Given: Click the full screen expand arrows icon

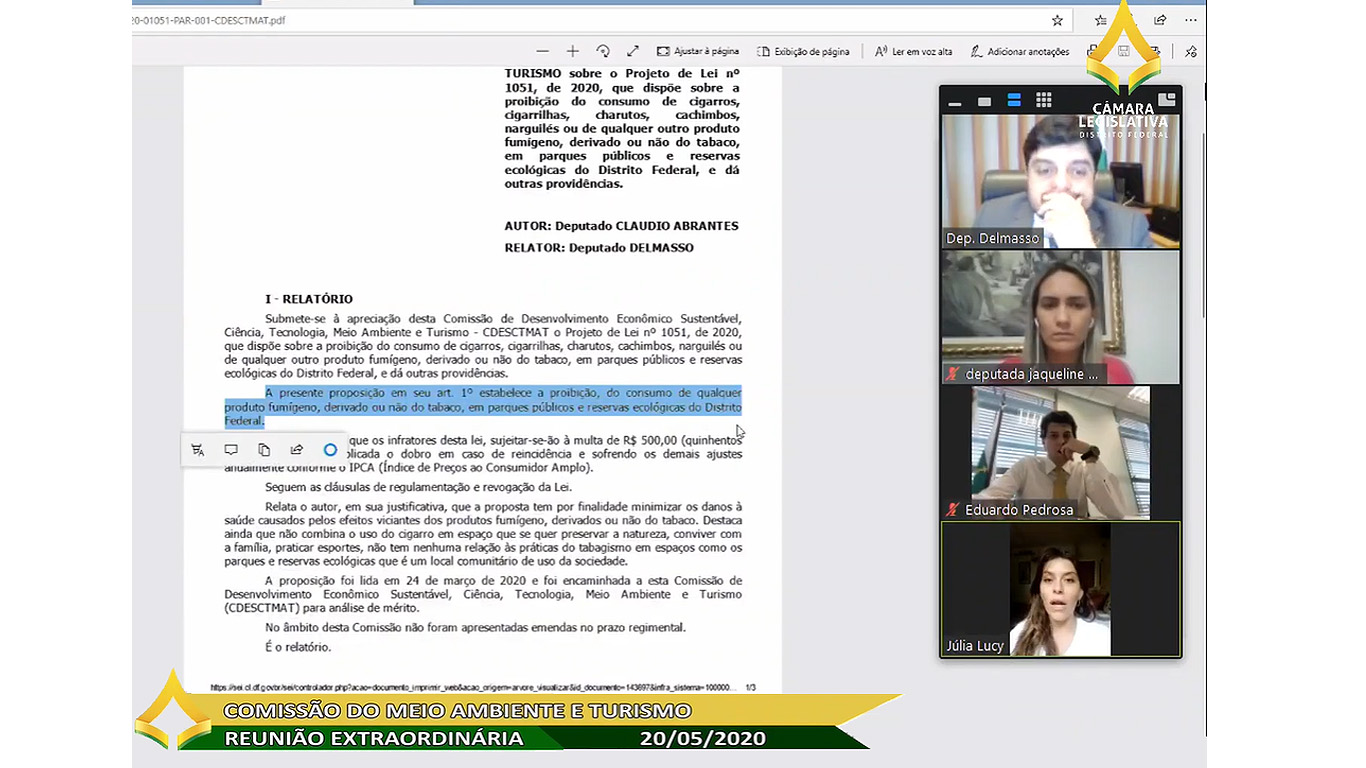Looking at the screenshot, I should [x=633, y=51].
